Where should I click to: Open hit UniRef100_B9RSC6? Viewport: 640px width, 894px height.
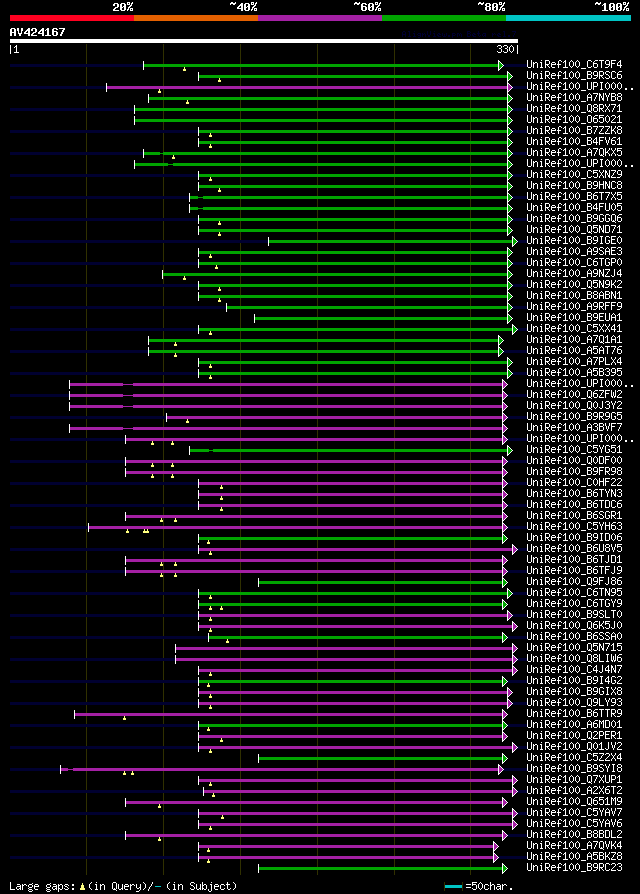574,75
